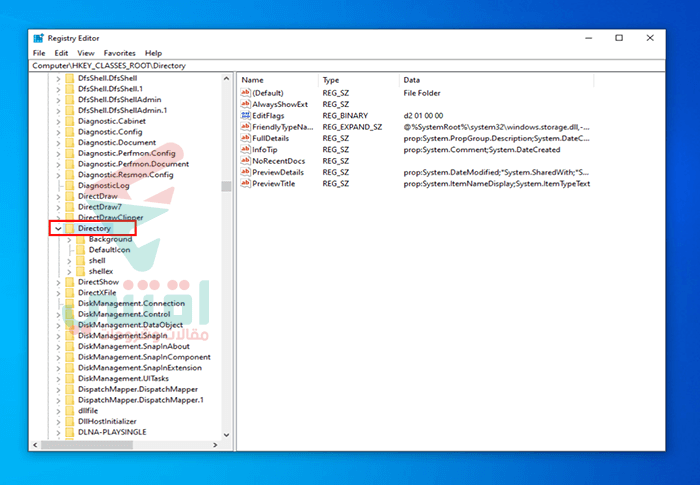The width and height of the screenshot is (700, 485).
Task: Click the NoRecentDocs string value icon
Action: 246,161
